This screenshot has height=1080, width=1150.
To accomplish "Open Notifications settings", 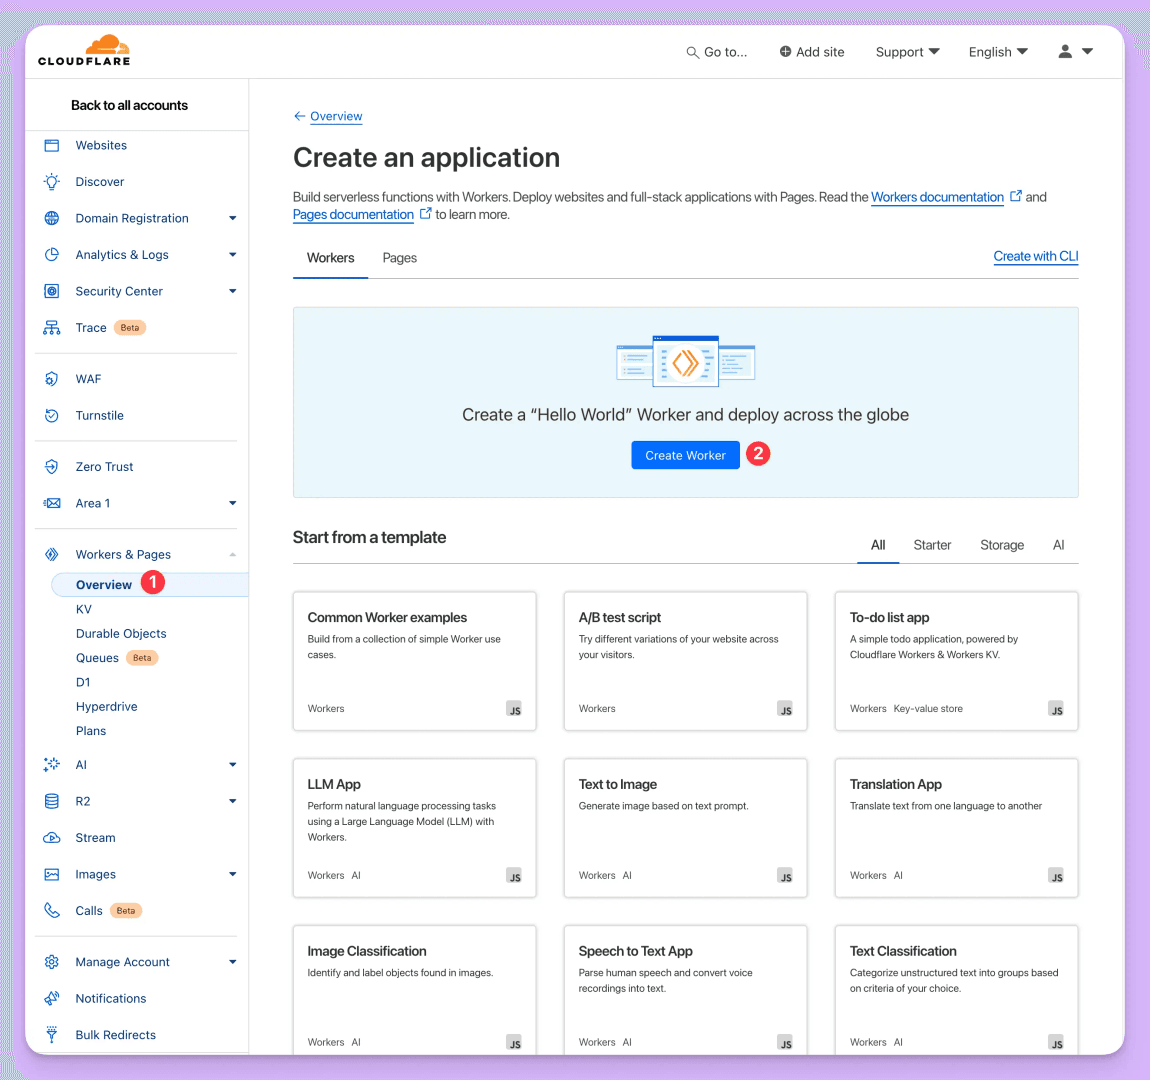I will pos(111,998).
